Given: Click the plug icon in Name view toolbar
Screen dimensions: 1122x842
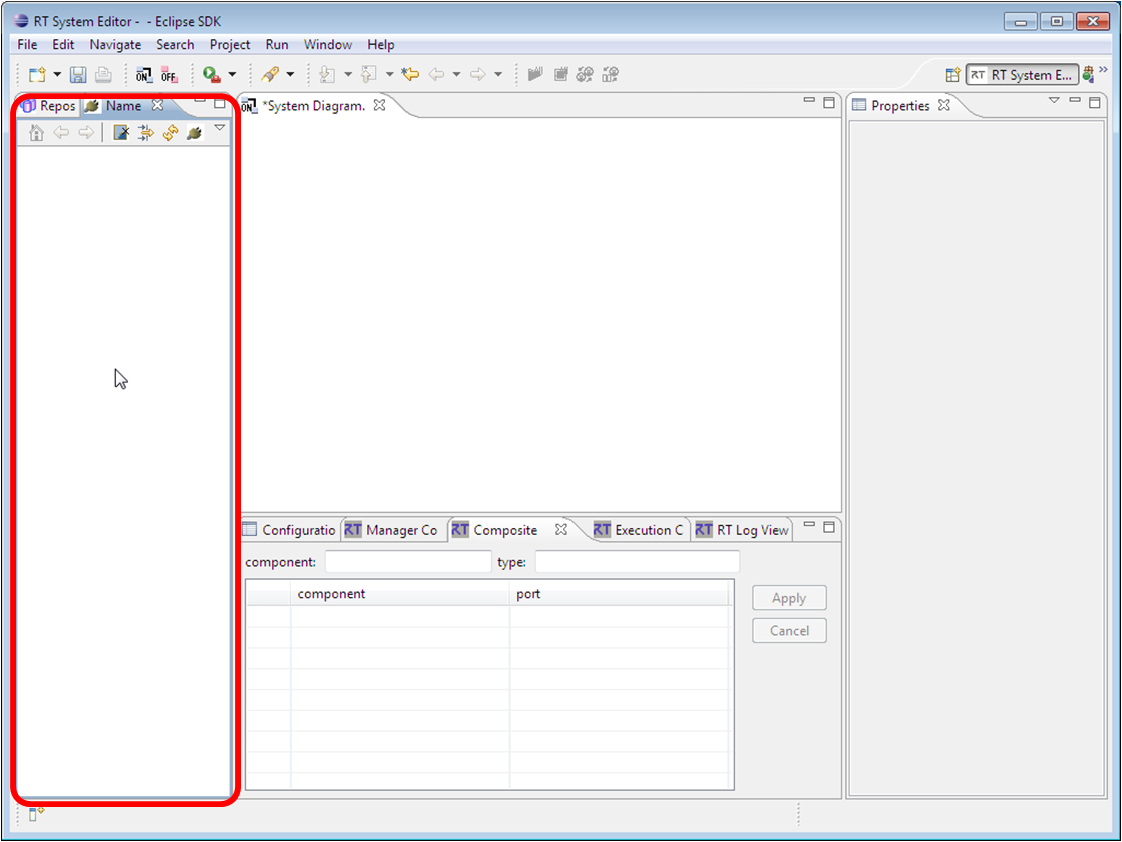Looking at the screenshot, I should click(194, 132).
